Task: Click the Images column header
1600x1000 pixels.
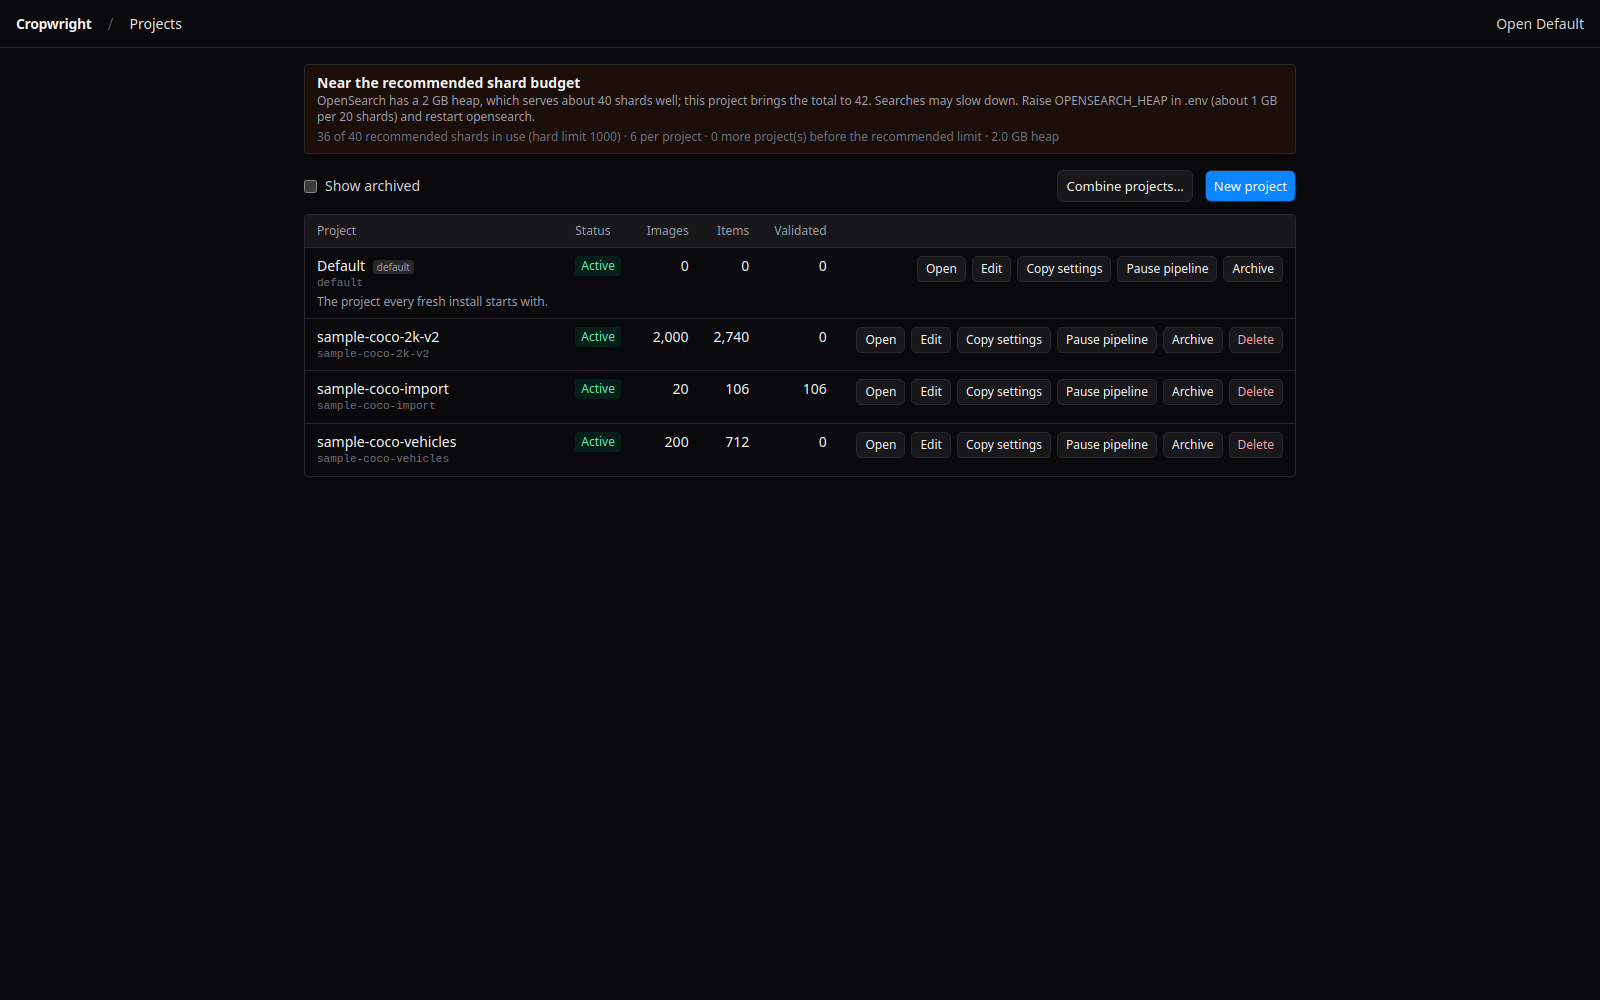Action: point(667,231)
